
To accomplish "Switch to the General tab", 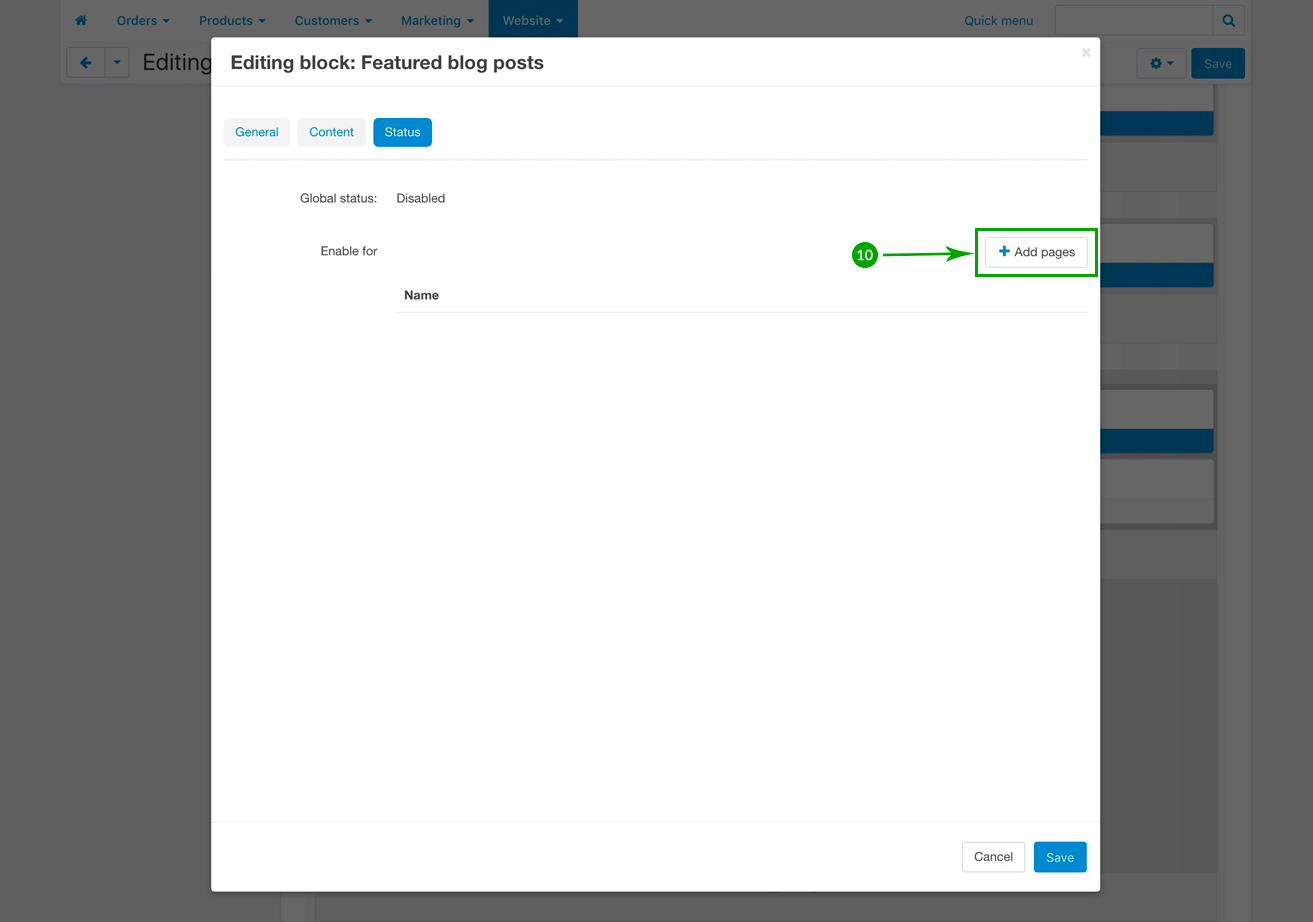I will 257,132.
